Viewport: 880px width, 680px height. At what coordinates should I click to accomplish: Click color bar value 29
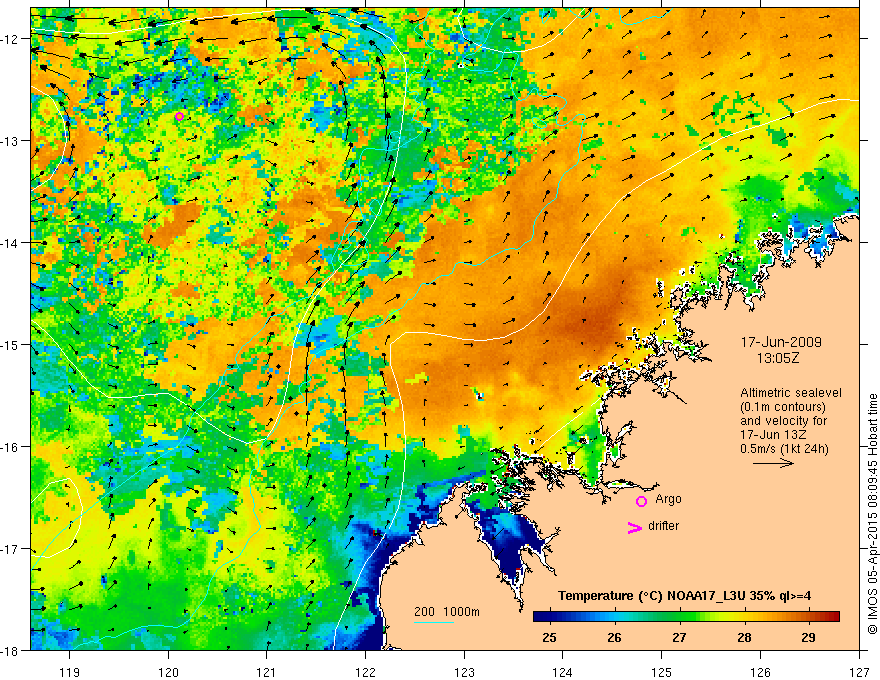[x=809, y=637]
